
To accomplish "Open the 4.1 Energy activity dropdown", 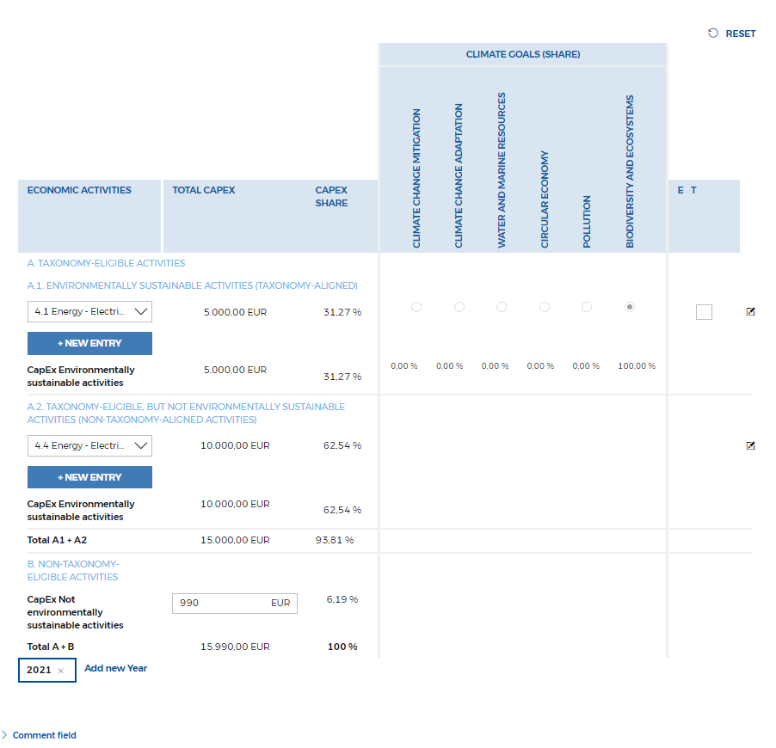I will coord(90,312).
